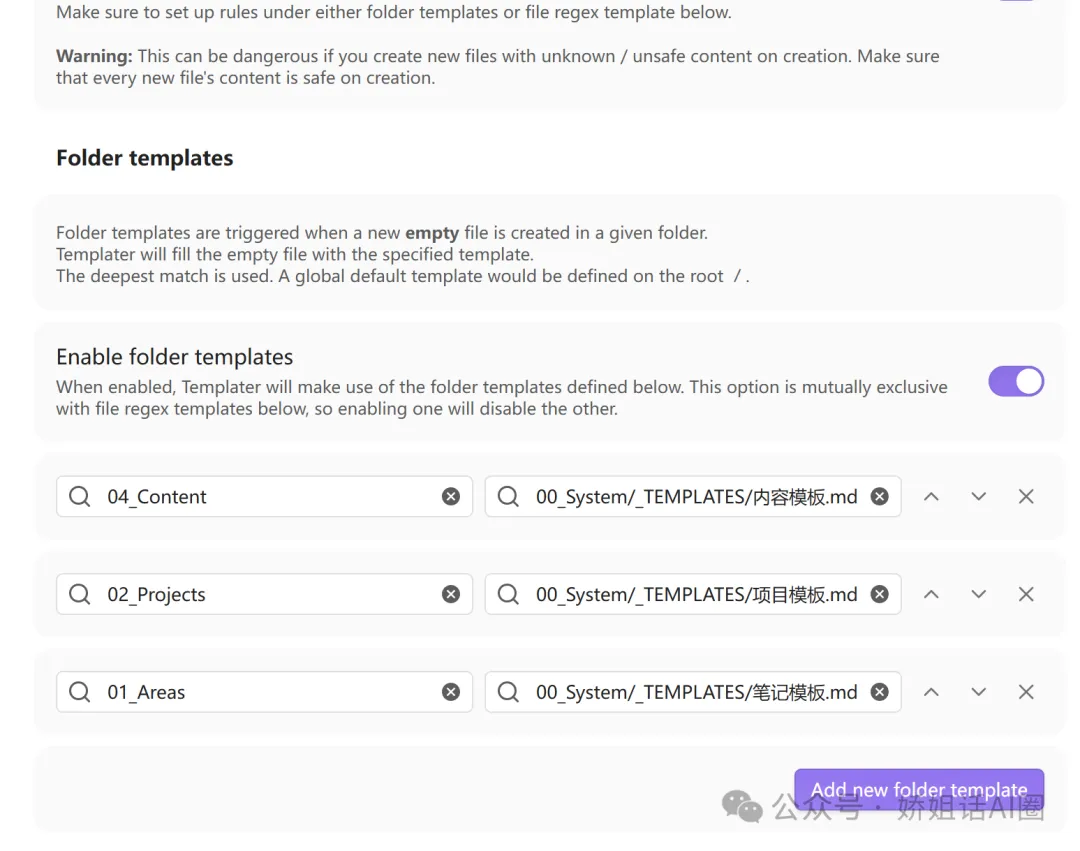Remove the 02_Projects folder template row
Screen dimensions: 1080x851
pos(1026,594)
